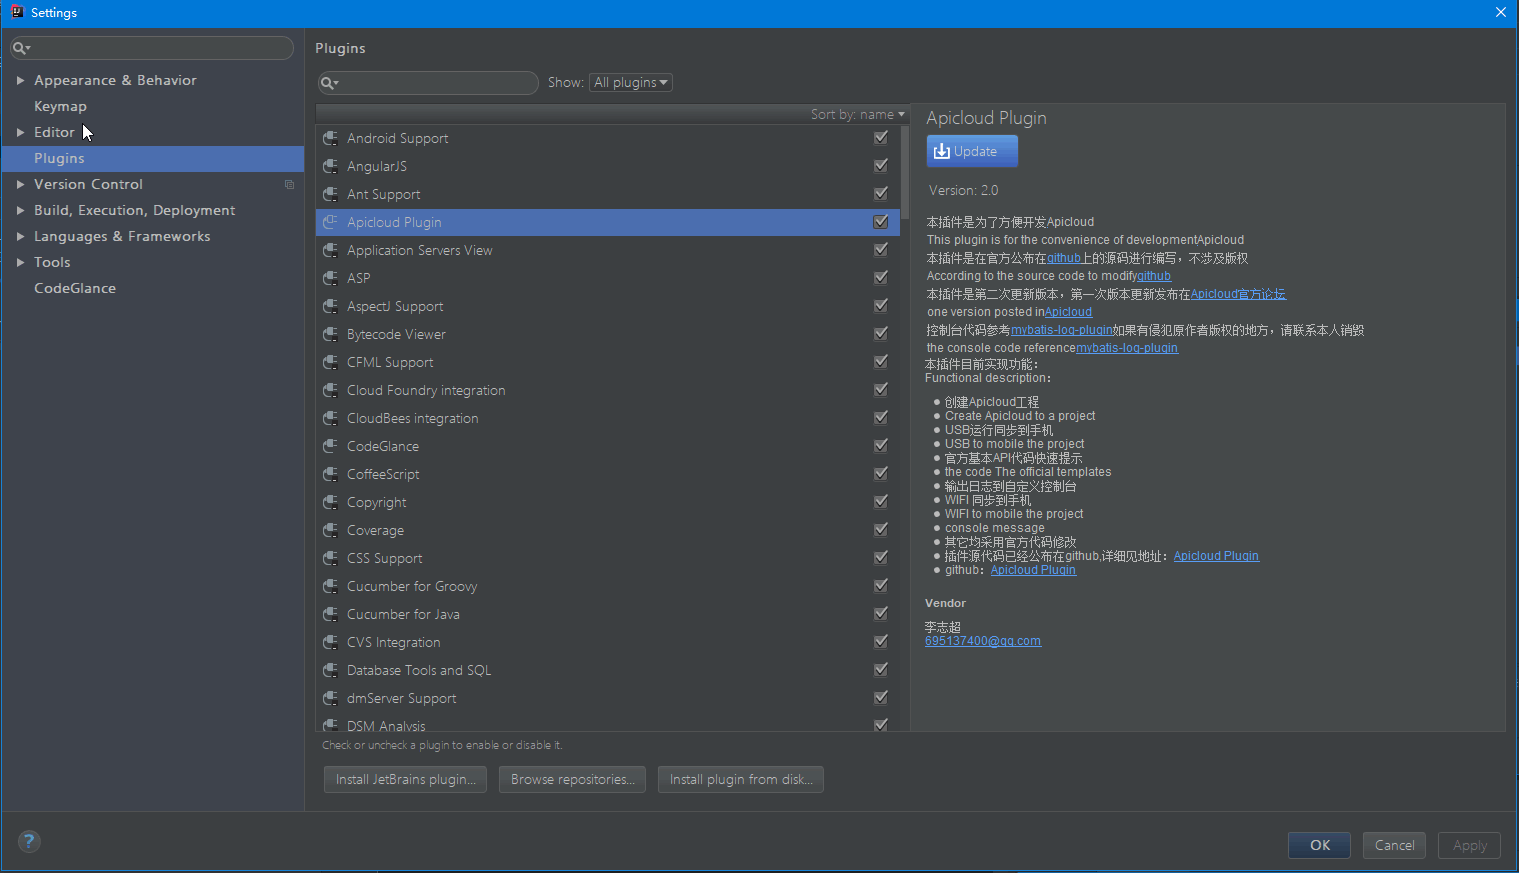
Task: Click the Cucumber for Groovy plugin icon
Action: point(330,586)
